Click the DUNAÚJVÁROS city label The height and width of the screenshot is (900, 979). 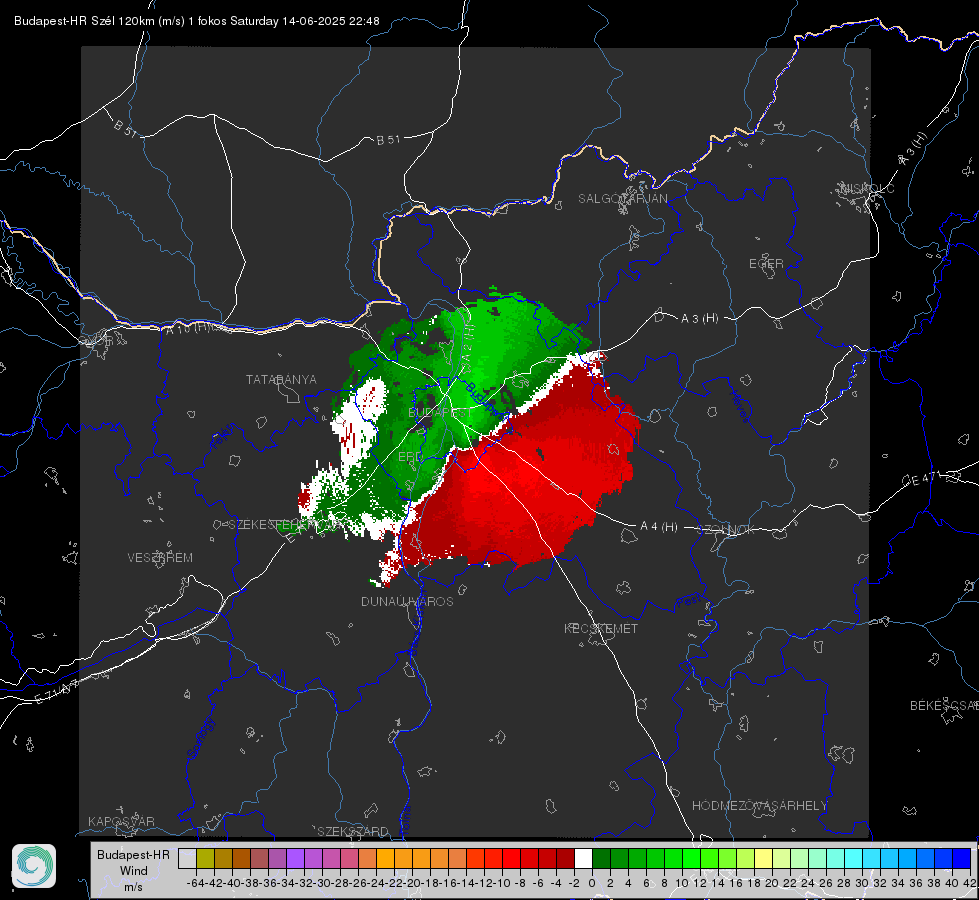pos(407,601)
